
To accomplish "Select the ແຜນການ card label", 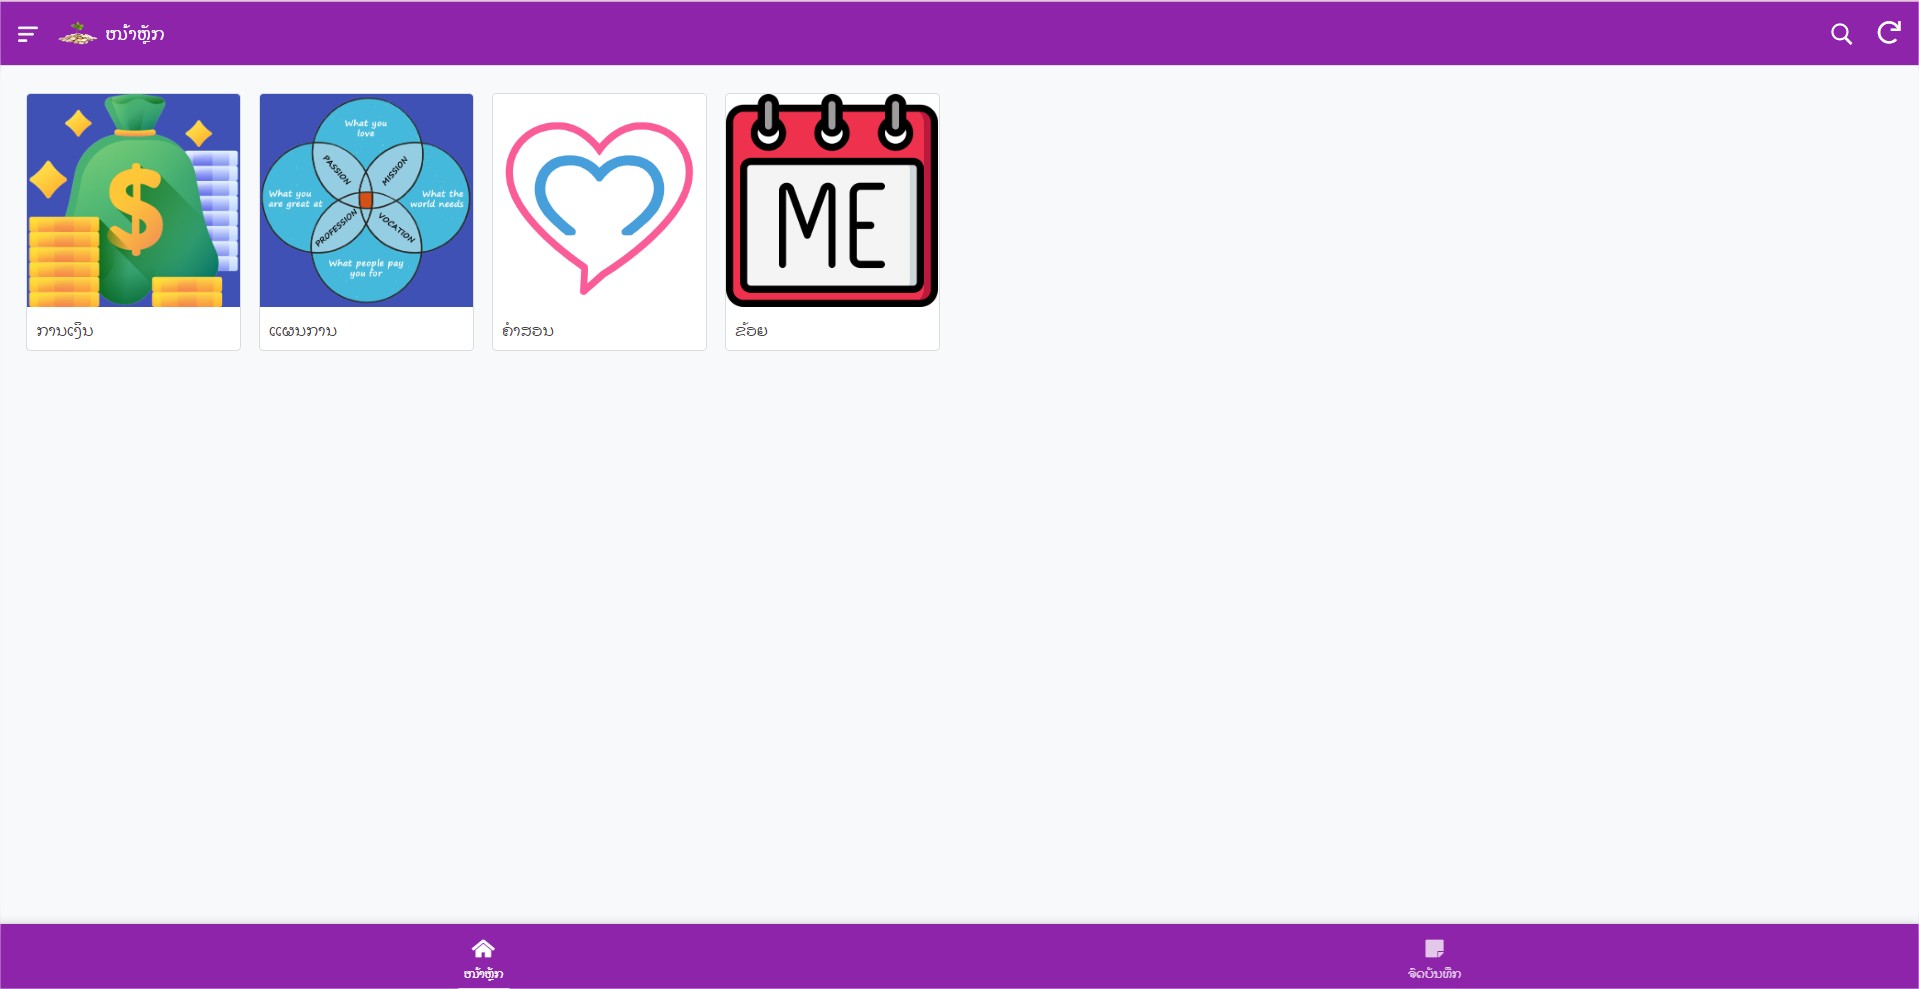I will tap(303, 331).
